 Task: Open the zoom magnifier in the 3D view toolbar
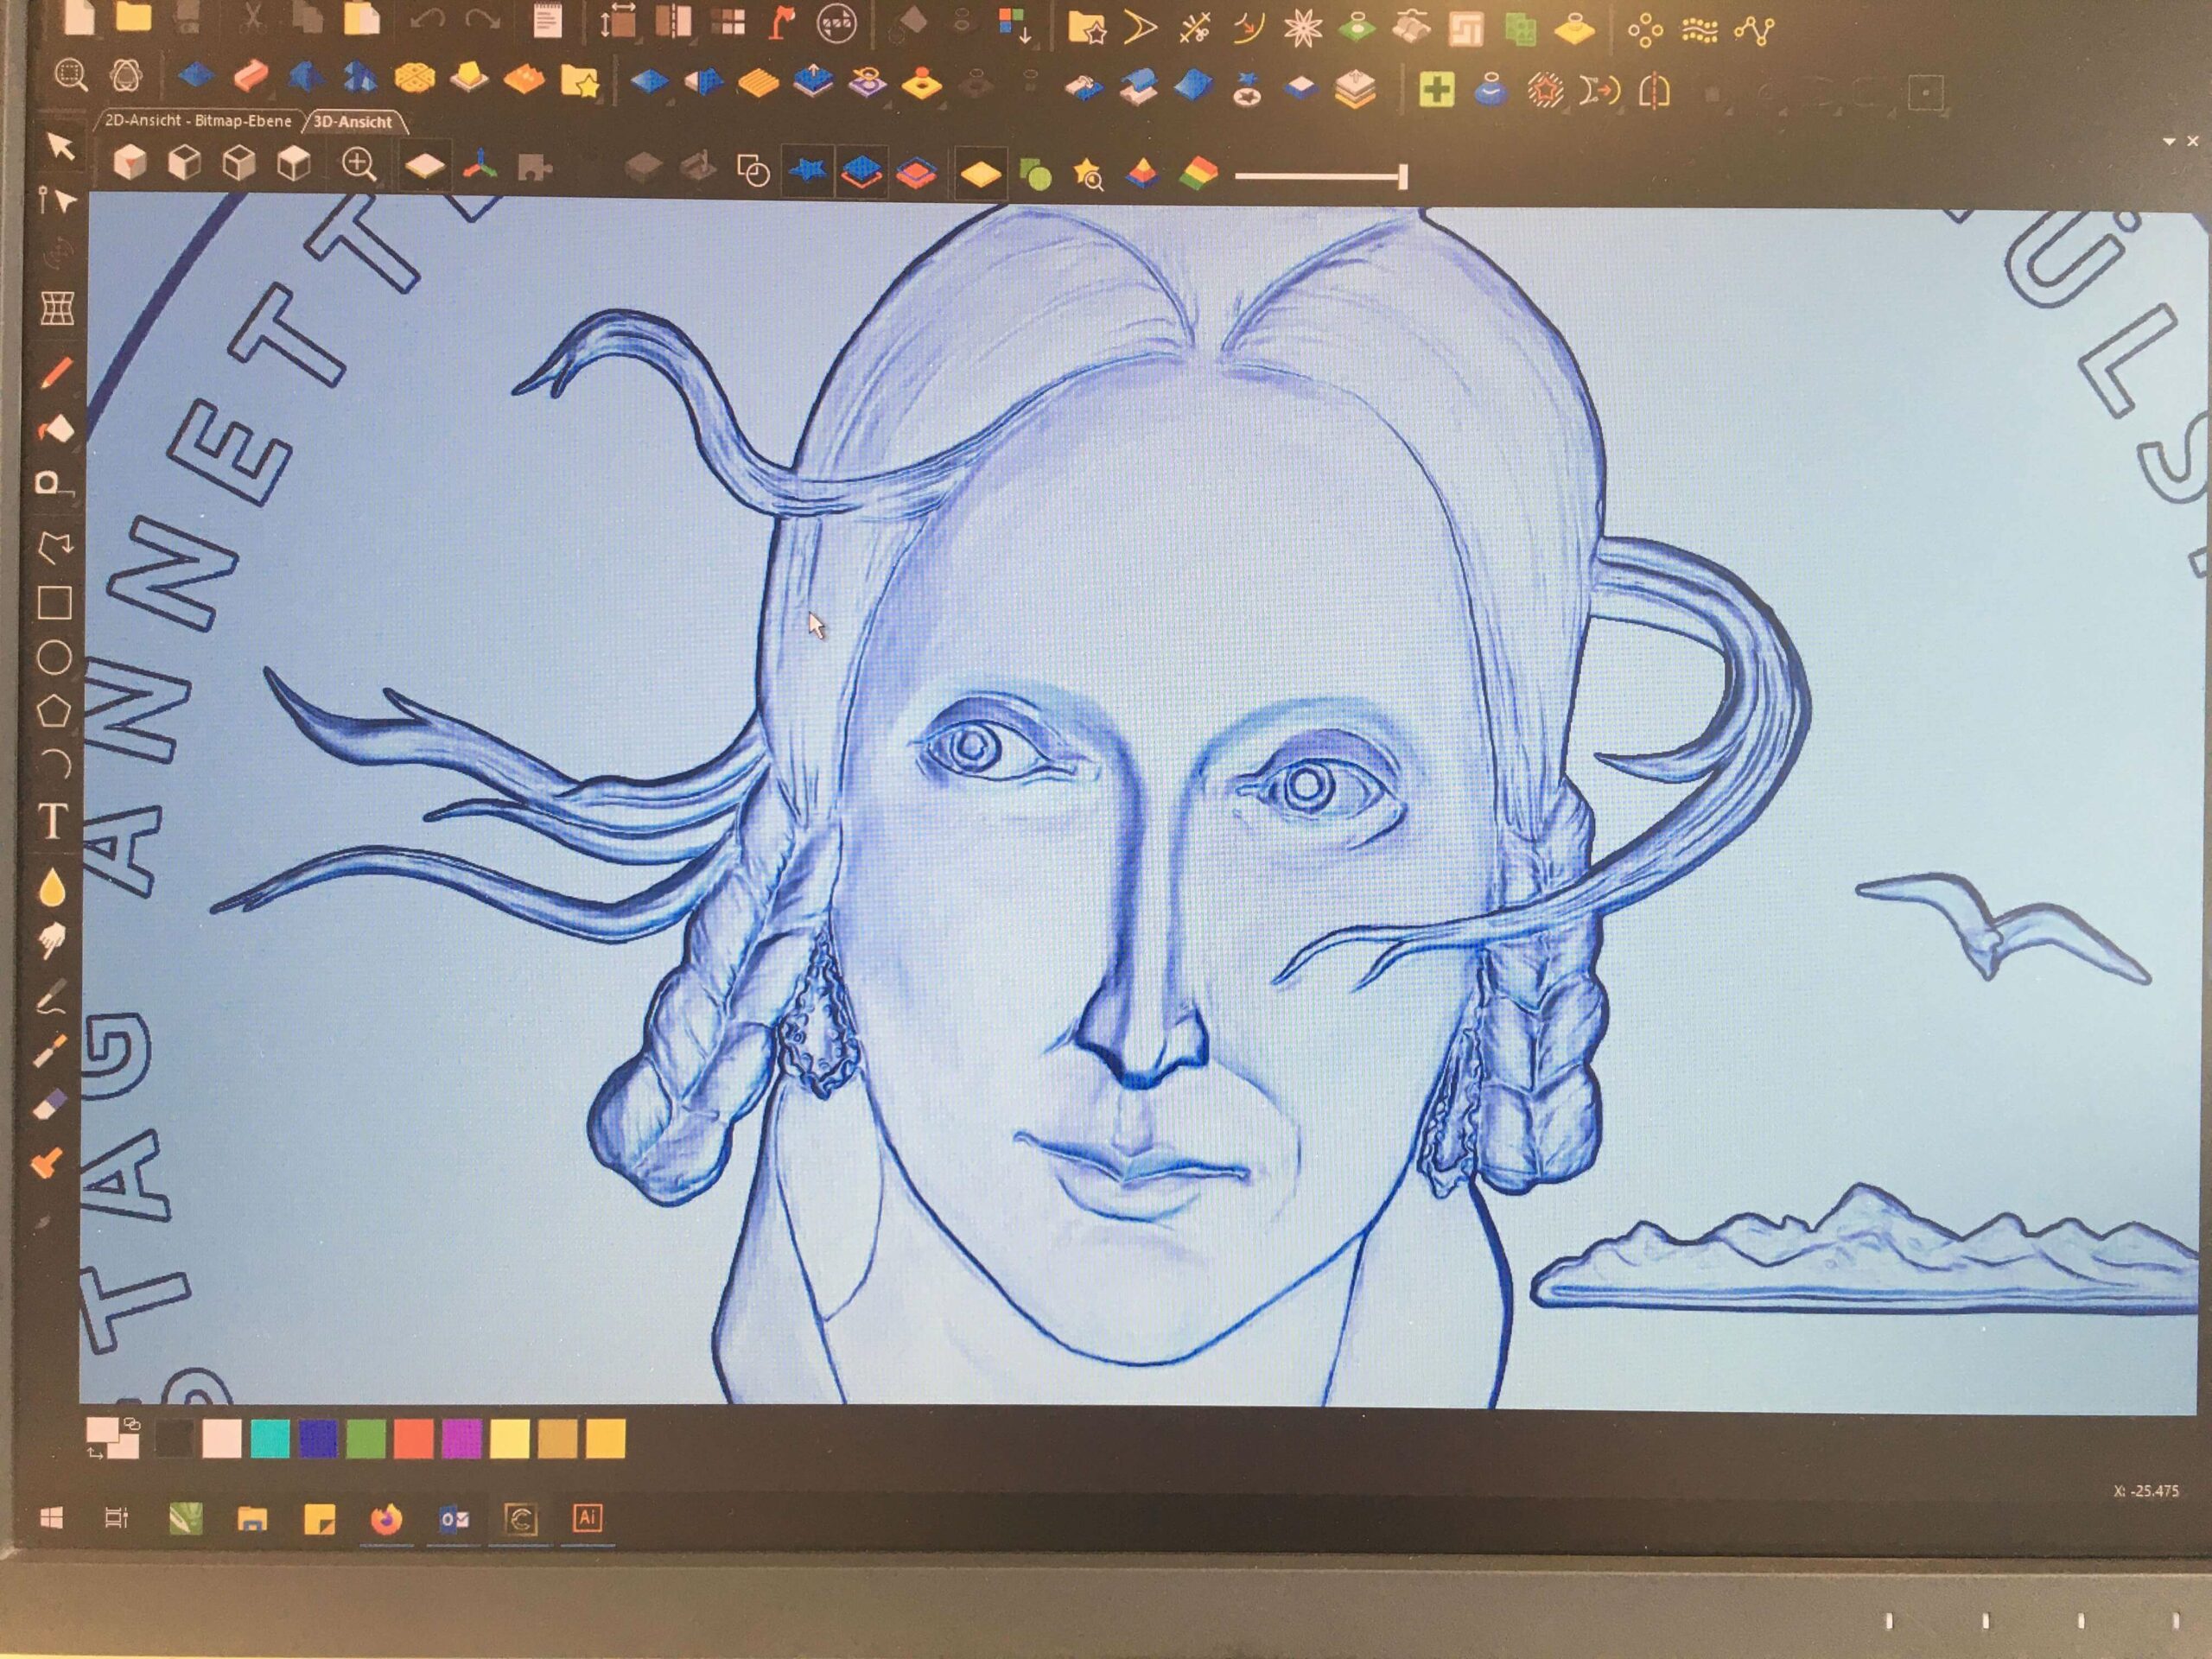(359, 164)
